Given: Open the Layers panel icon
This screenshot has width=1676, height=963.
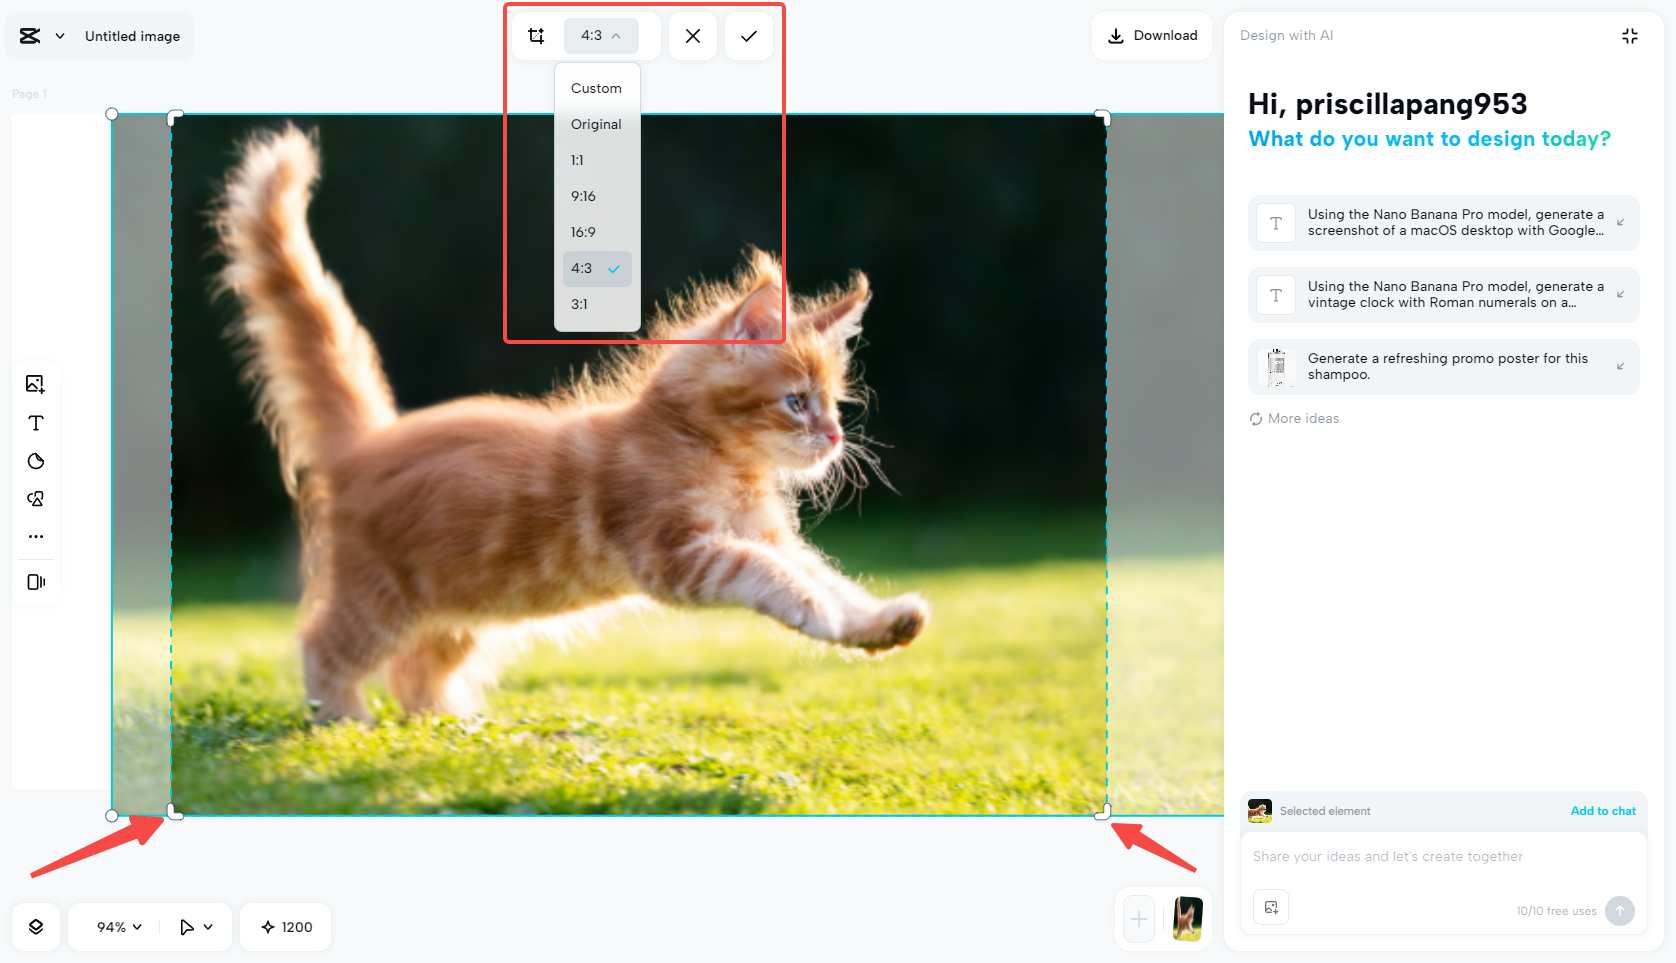Looking at the screenshot, I should (35, 926).
